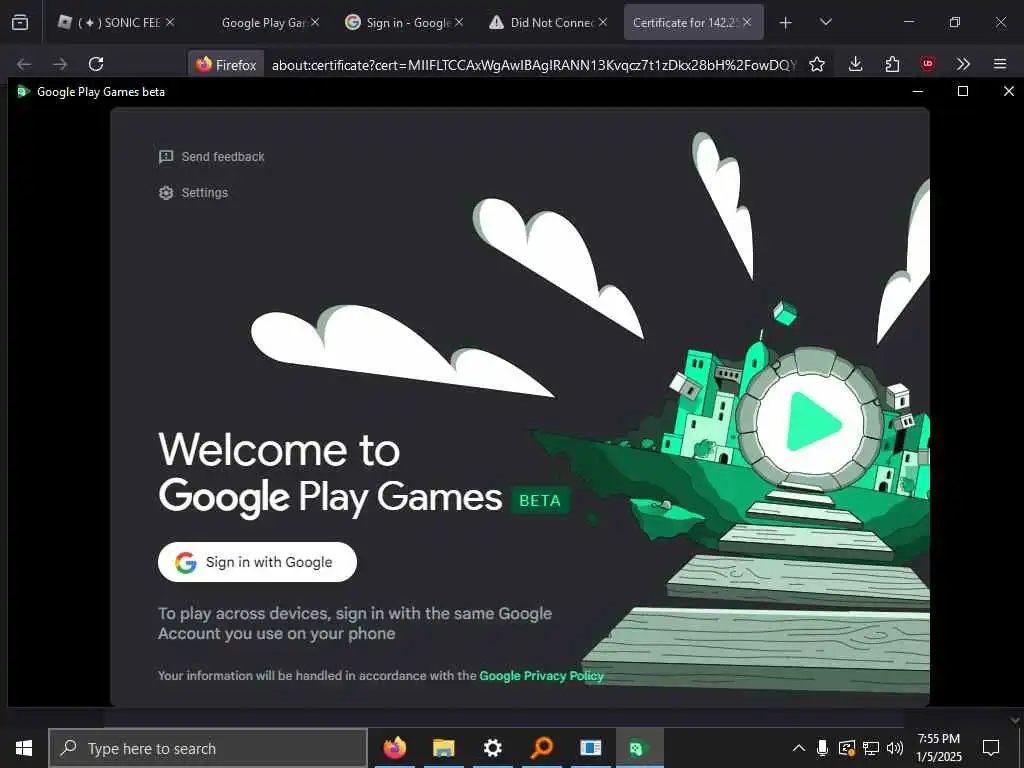Expand the list all tabs dropdown
This screenshot has height=768, width=1024.
coord(825,22)
